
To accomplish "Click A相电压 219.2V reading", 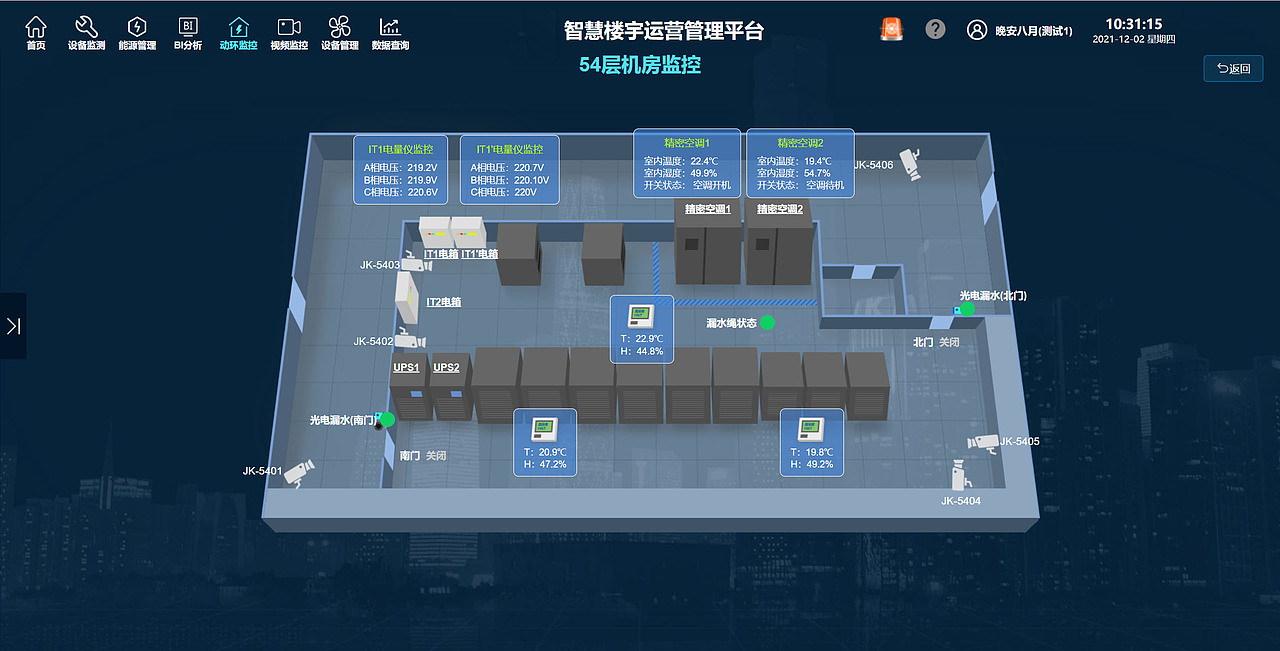I will (x=400, y=167).
